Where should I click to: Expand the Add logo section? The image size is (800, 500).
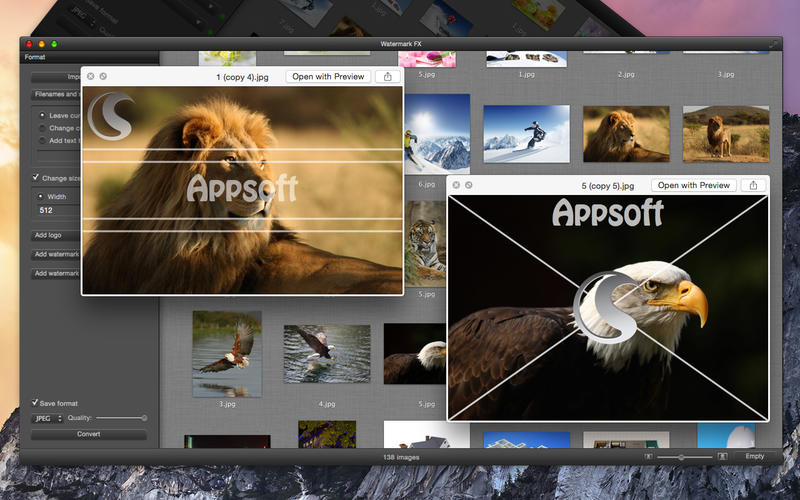coord(56,235)
